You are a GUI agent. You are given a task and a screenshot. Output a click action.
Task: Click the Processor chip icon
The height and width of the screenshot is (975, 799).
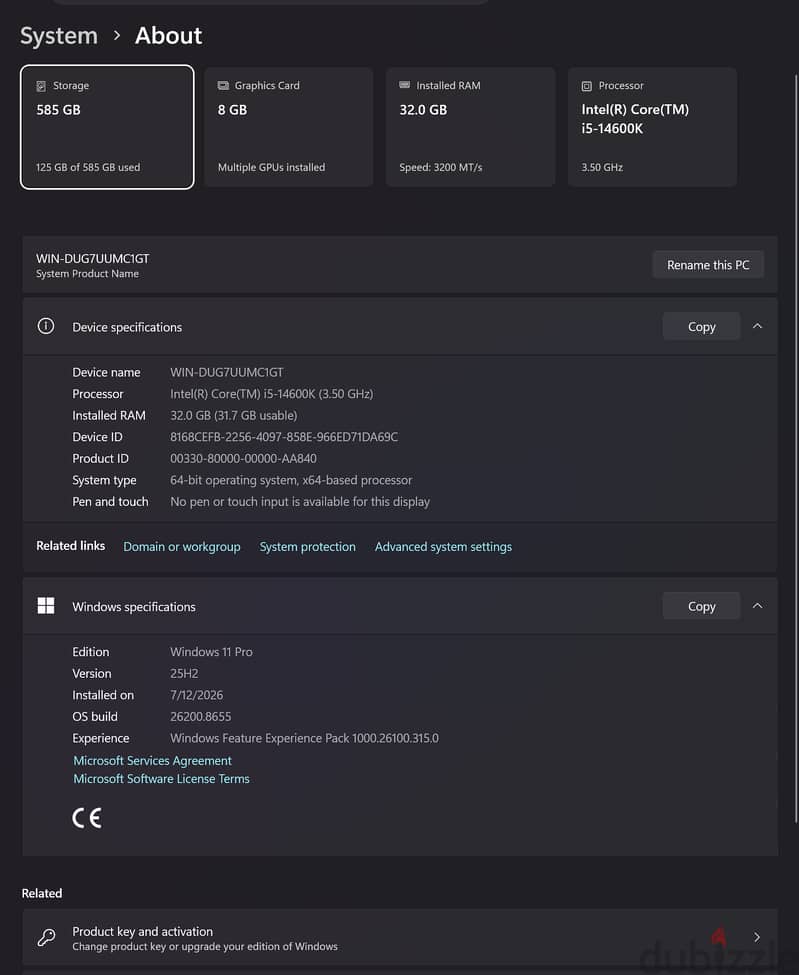click(586, 86)
